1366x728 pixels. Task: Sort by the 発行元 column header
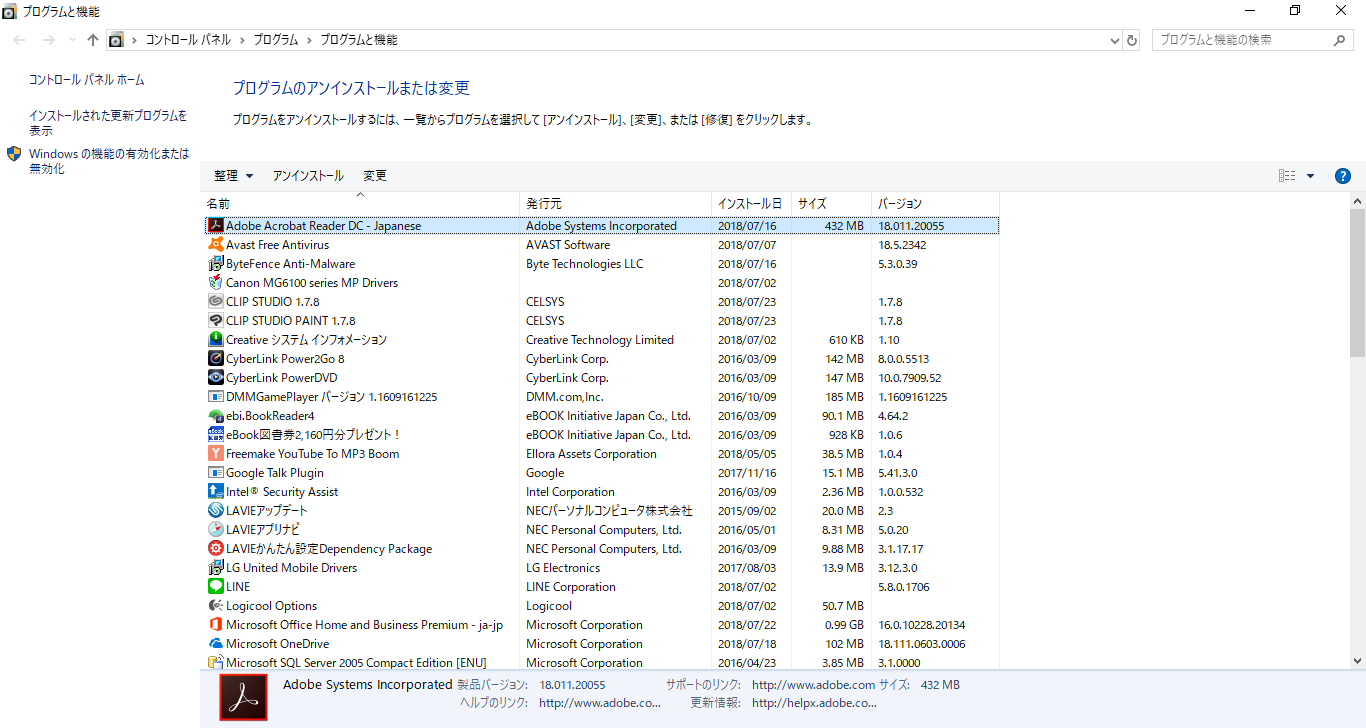click(x=615, y=204)
